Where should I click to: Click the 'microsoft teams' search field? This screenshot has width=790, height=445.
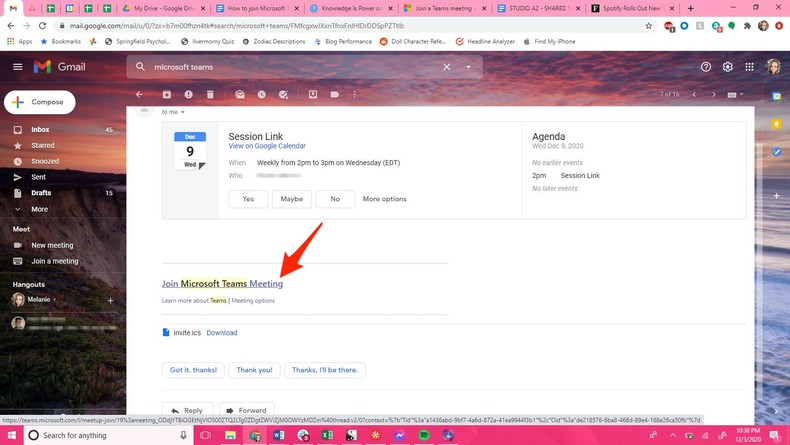pyautogui.click(x=290, y=67)
